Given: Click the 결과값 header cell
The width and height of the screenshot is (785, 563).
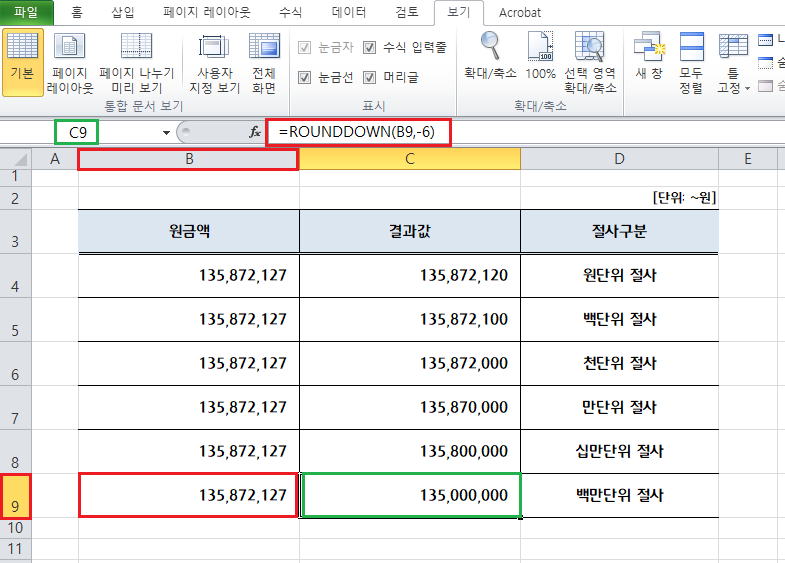Looking at the screenshot, I should coord(410,231).
